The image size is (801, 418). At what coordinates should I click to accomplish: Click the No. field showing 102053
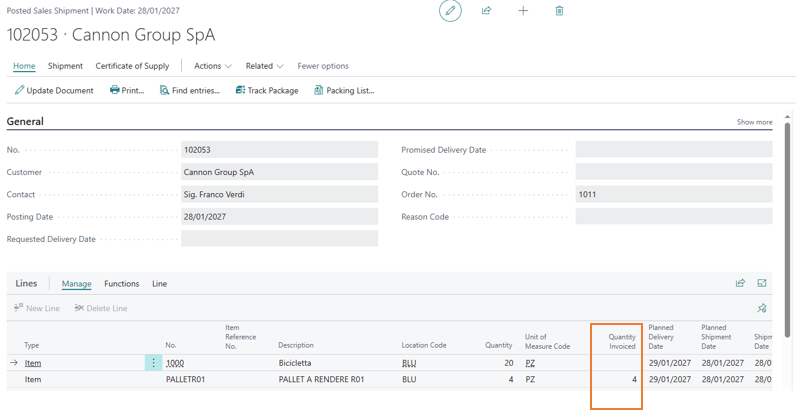click(279, 150)
